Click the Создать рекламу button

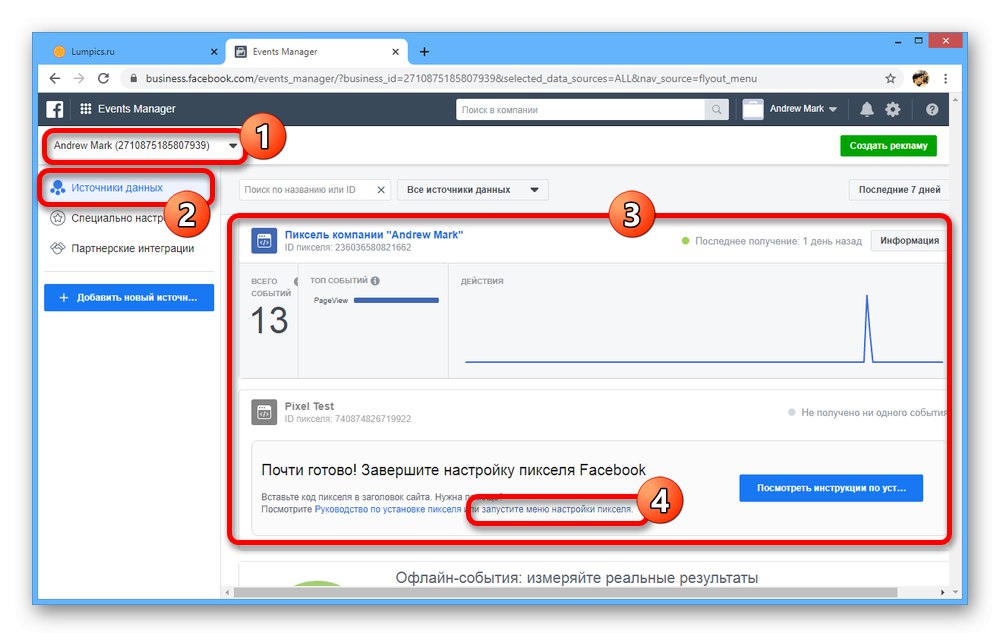click(x=888, y=146)
